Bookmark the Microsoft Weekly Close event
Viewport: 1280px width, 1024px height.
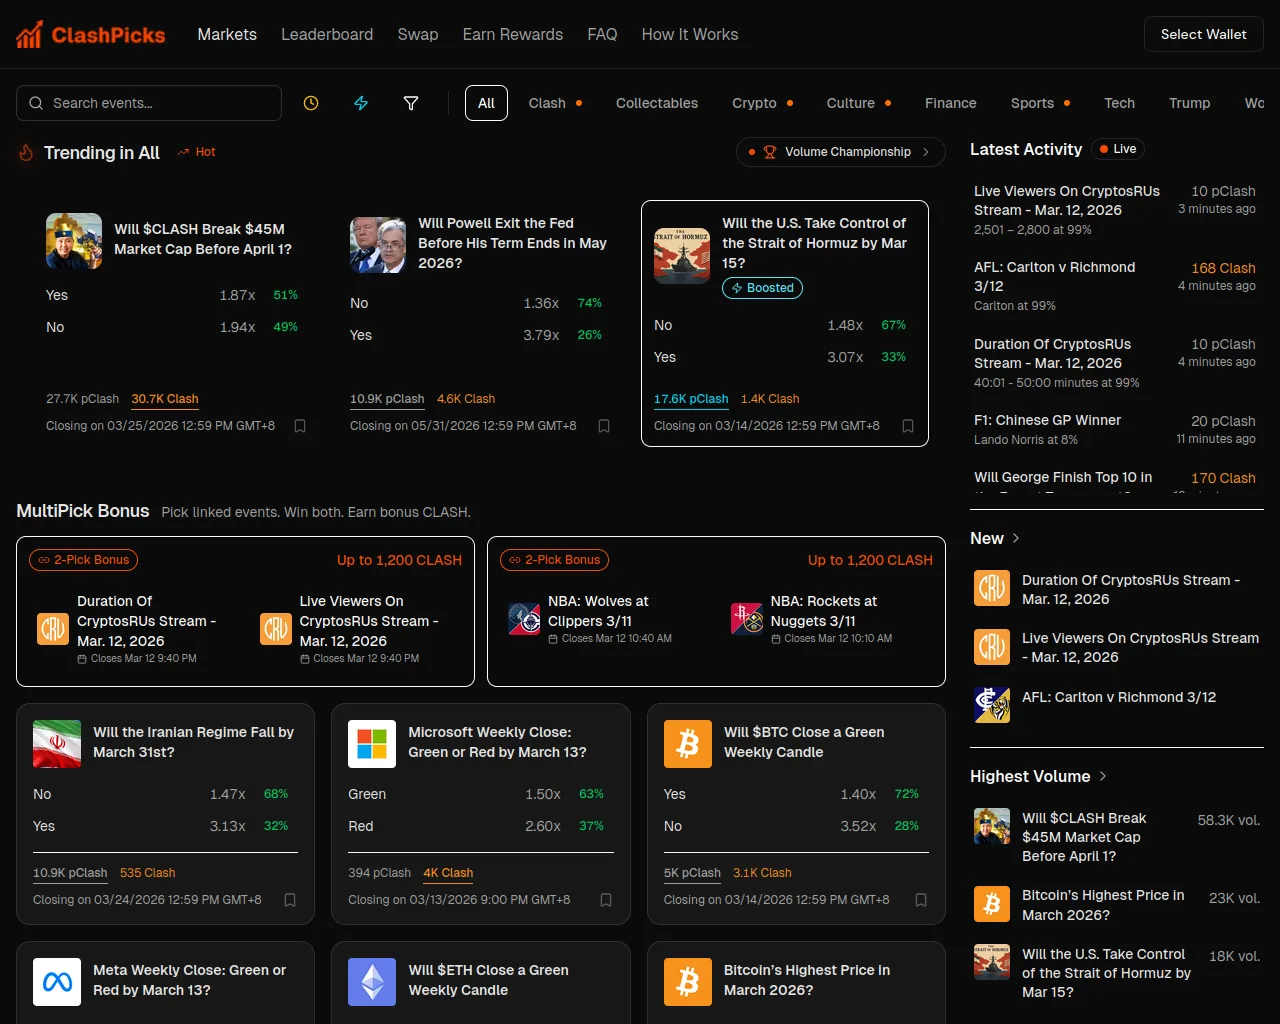pos(606,900)
